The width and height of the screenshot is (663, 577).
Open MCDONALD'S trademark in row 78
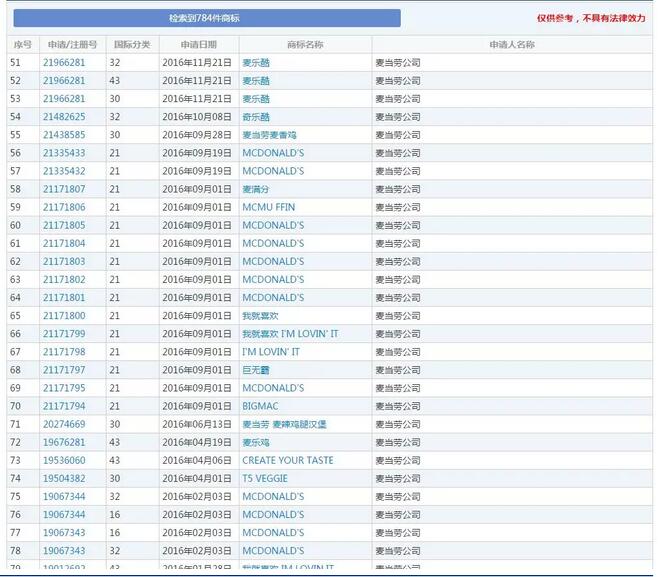(273, 551)
